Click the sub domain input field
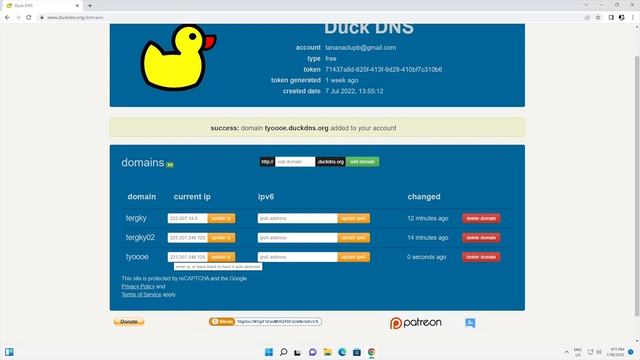The height and width of the screenshot is (360, 640). (295, 162)
